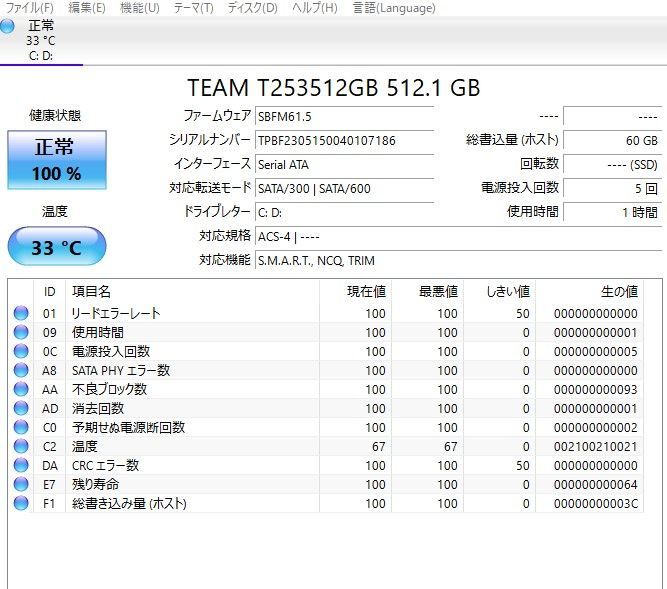The image size is (667, 589).
Task: Open the ディスク(D) menu
Action: click(253, 8)
